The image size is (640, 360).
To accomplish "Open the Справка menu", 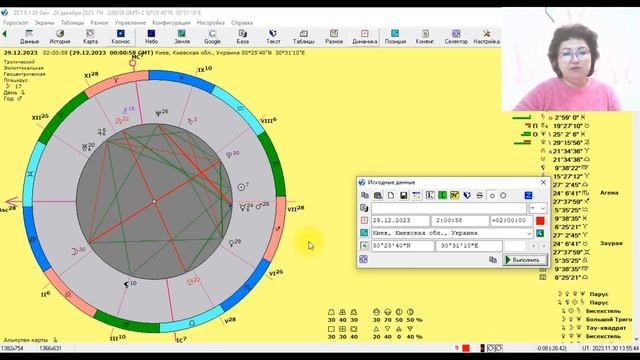I will click(x=242, y=23).
